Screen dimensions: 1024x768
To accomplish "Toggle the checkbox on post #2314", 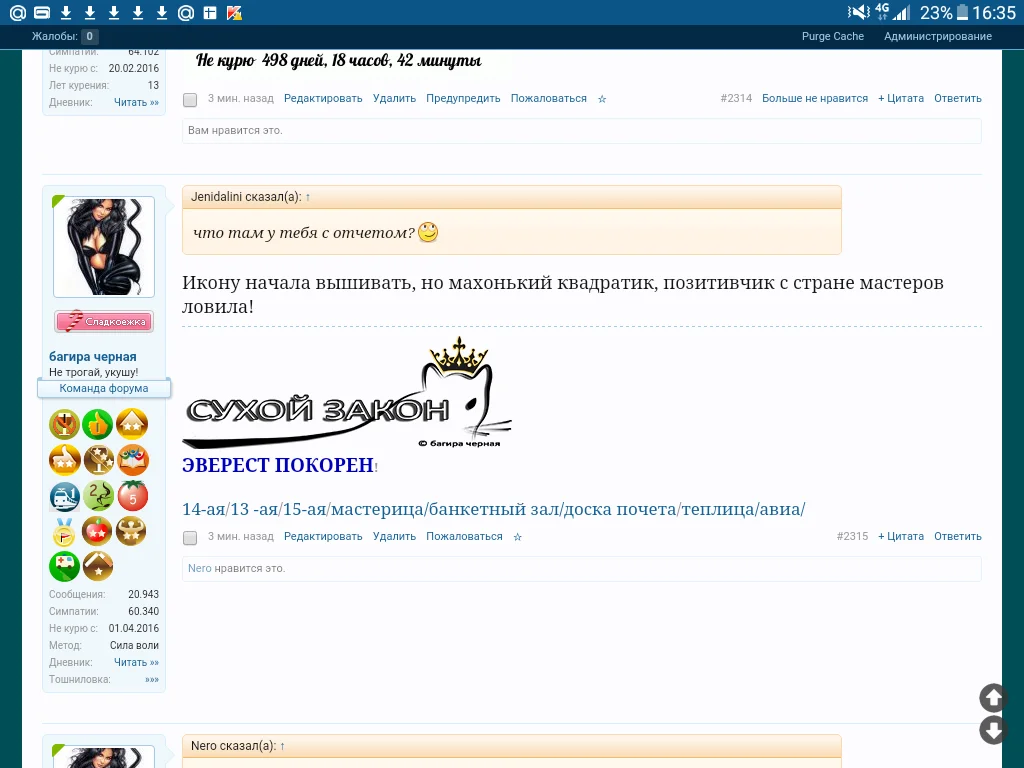I will [189, 100].
